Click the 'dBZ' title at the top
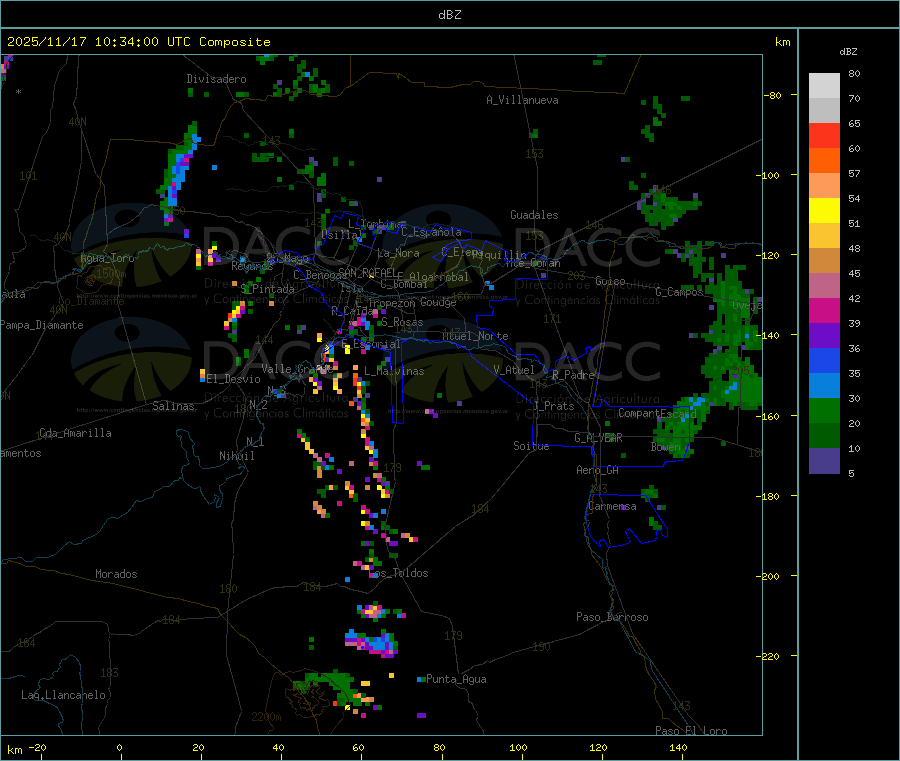Viewport: 900px width, 761px height. click(449, 15)
